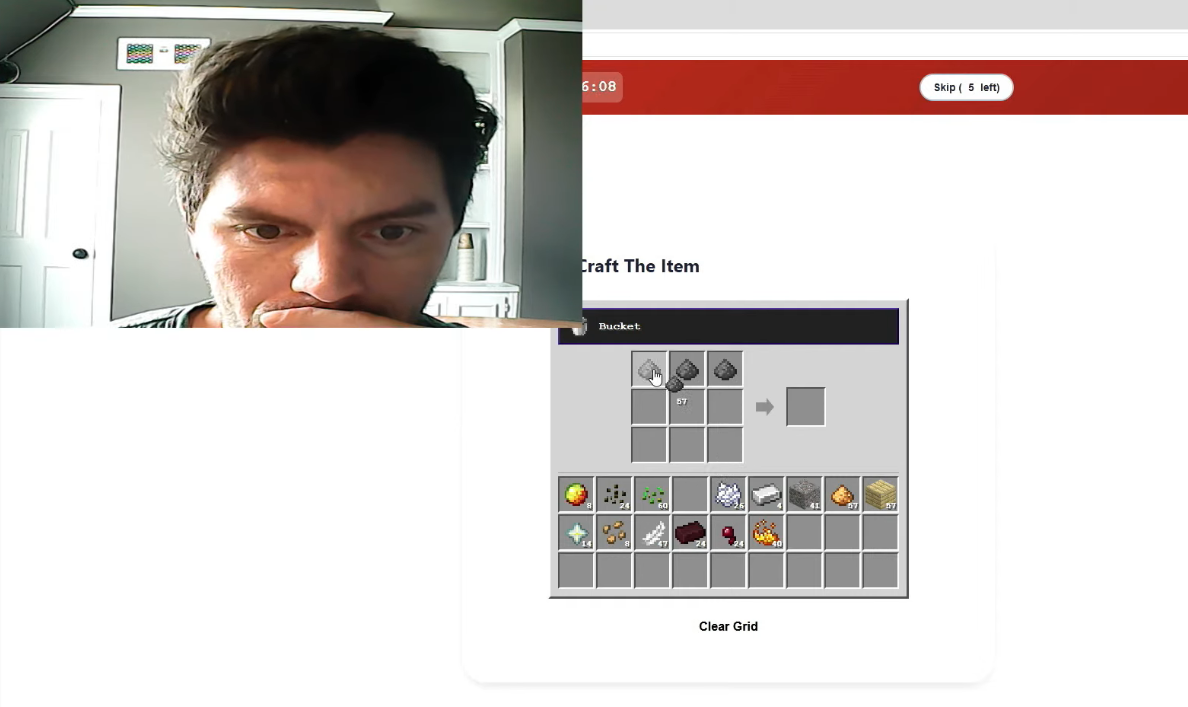Click the bottom-right crafting grid slot
The image size is (1188, 707).
(725, 445)
